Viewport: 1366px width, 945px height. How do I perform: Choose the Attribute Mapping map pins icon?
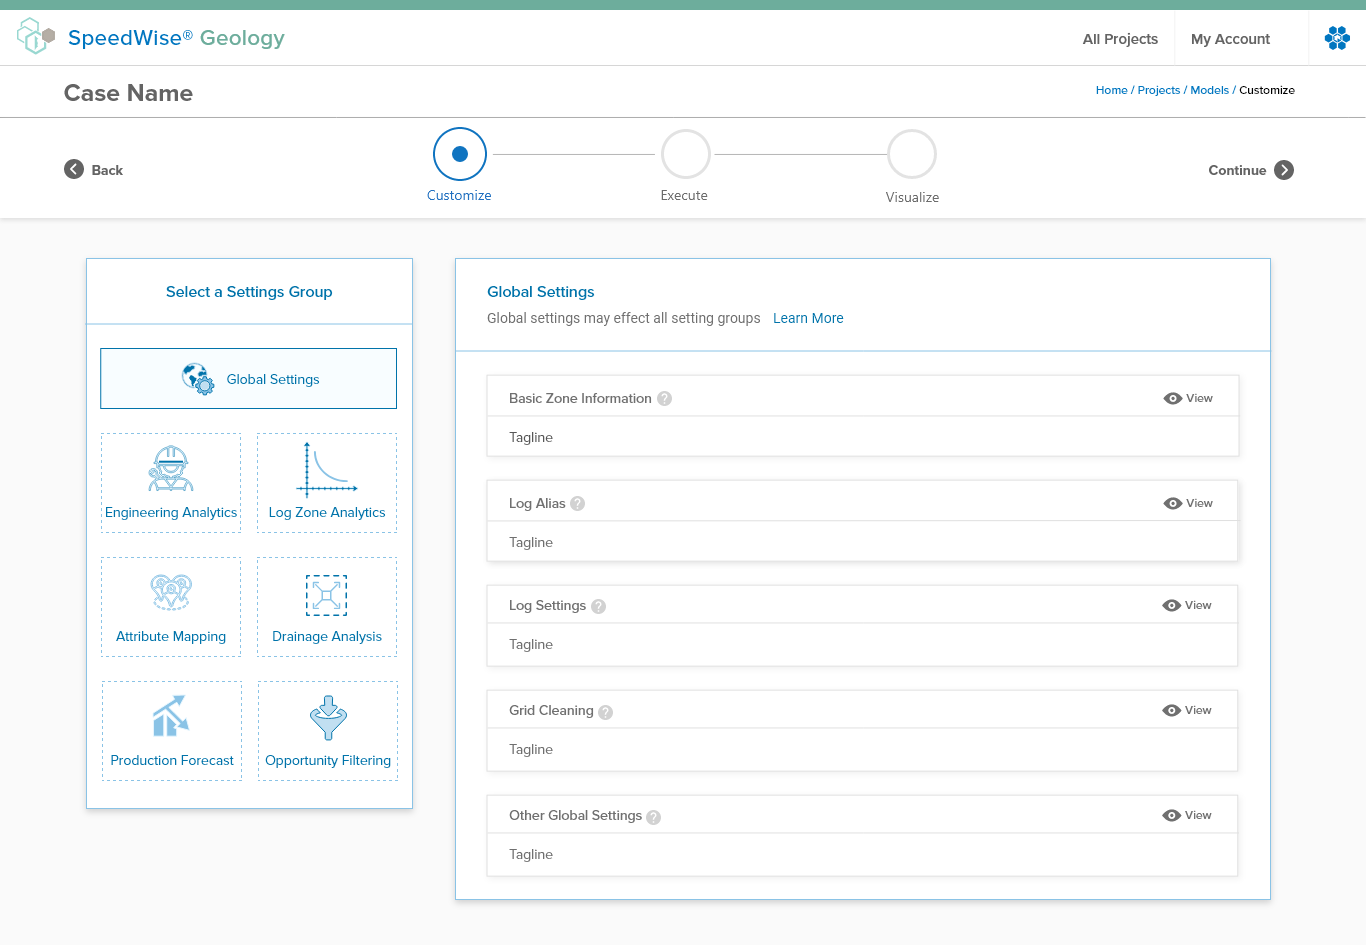171,593
